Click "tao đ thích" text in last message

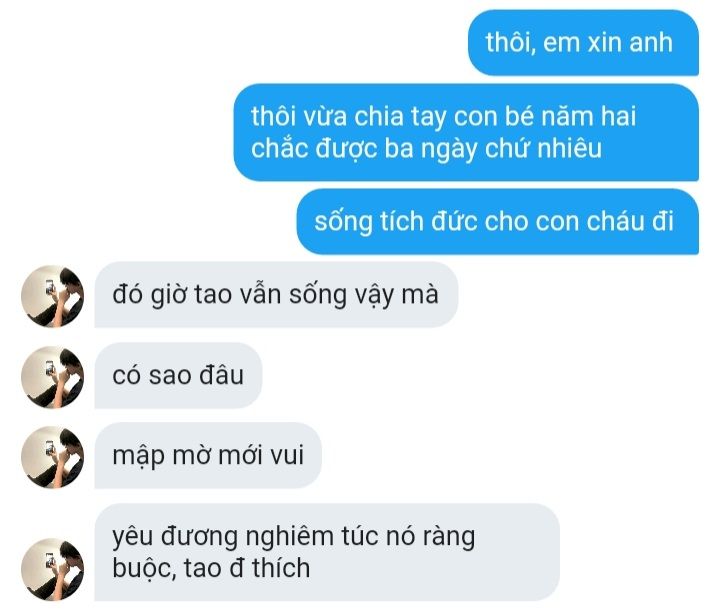[247, 568]
